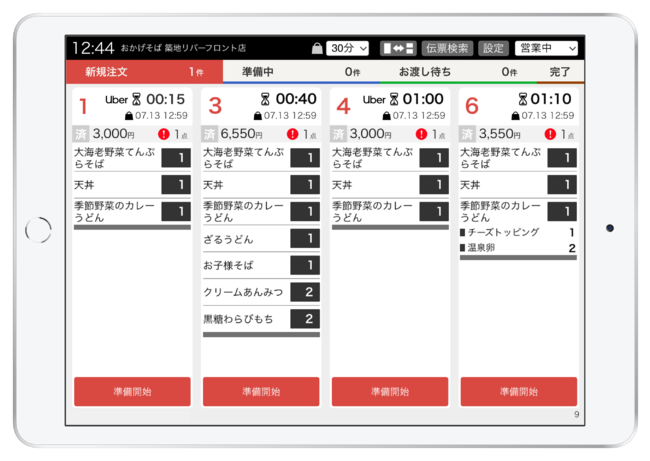Click the red alert icon on order 1
Screen dimensions: 650x461
point(163,134)
